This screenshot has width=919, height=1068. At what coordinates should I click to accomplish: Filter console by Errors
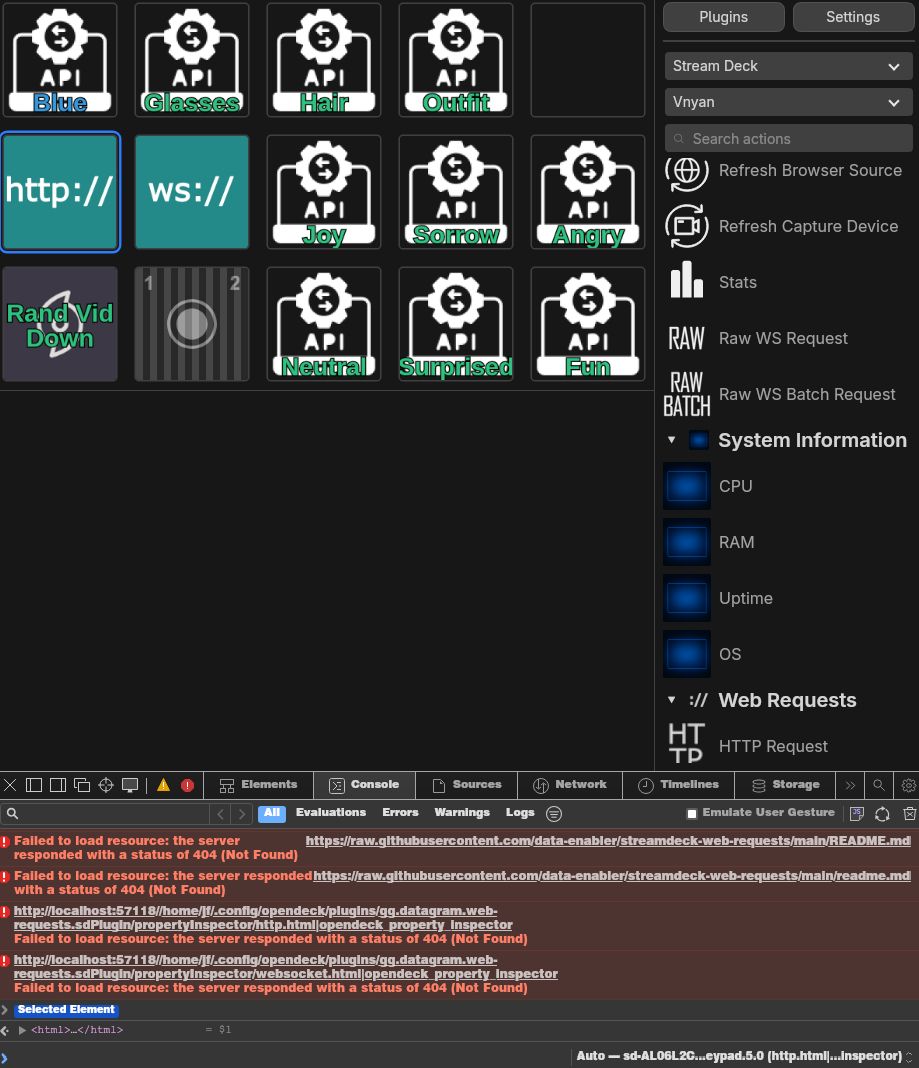pyautogui.click(x=400, y=813)
